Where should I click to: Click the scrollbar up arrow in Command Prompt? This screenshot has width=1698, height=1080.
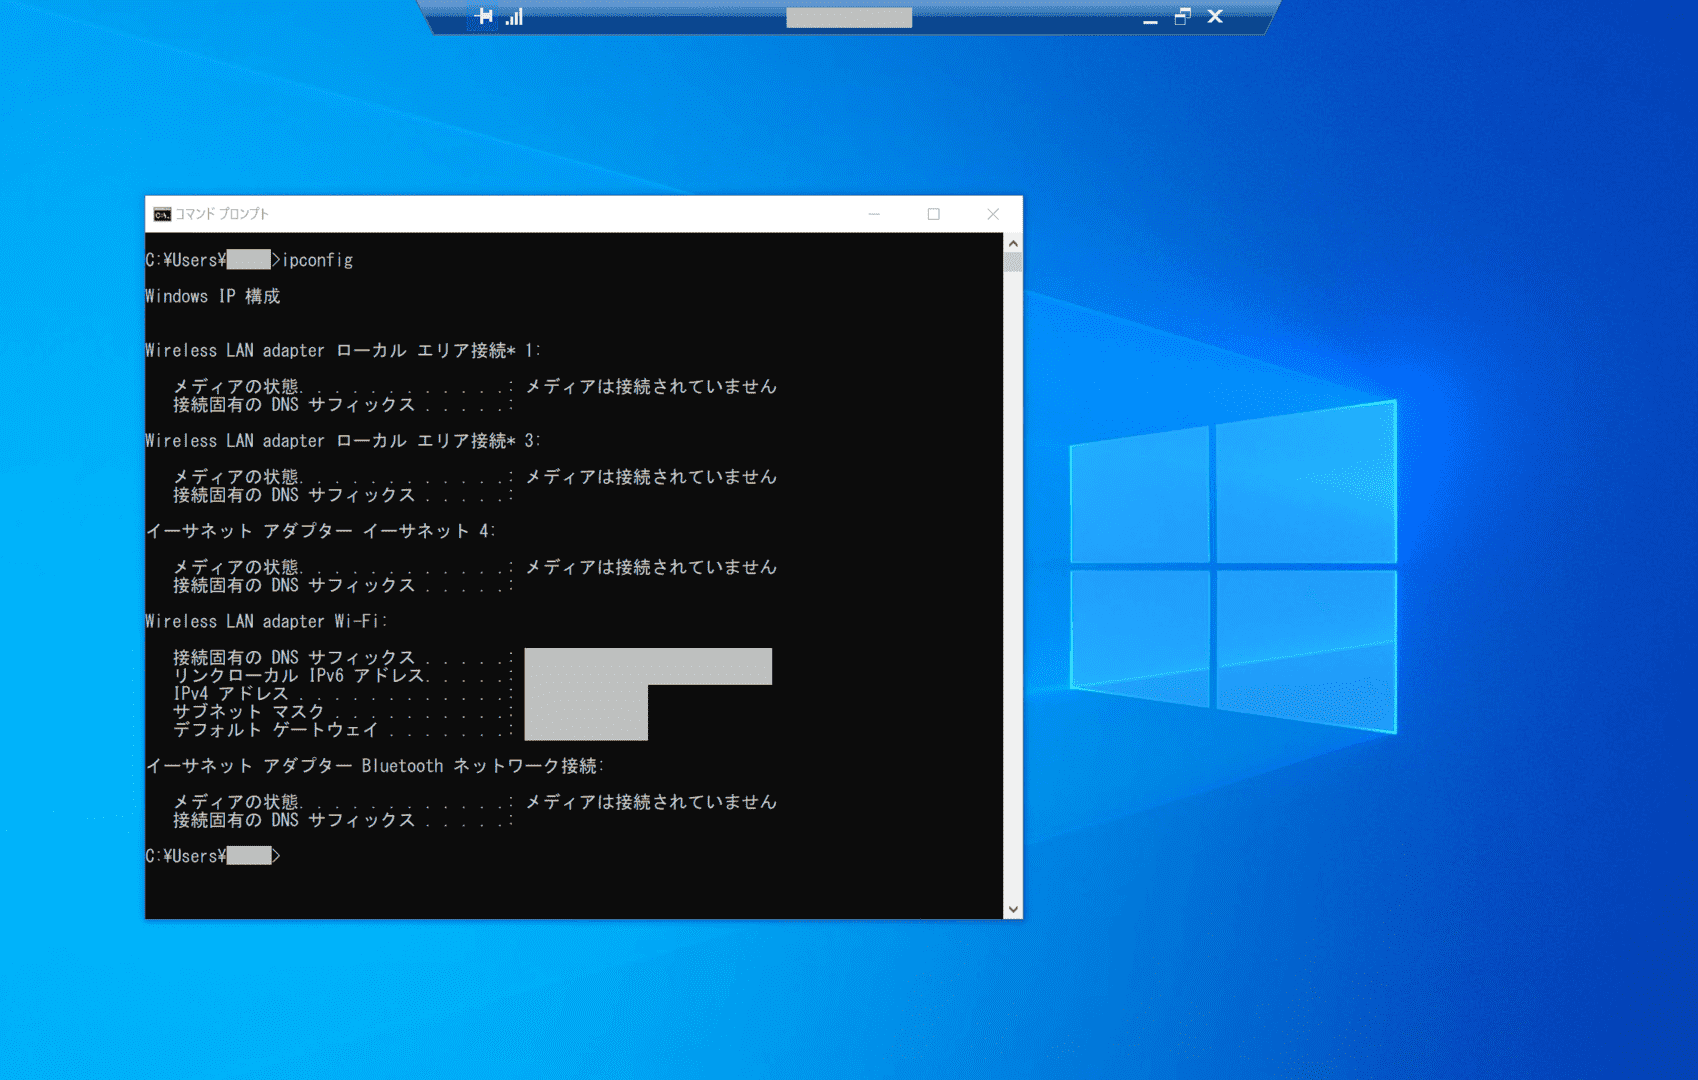coord(1013,243)
